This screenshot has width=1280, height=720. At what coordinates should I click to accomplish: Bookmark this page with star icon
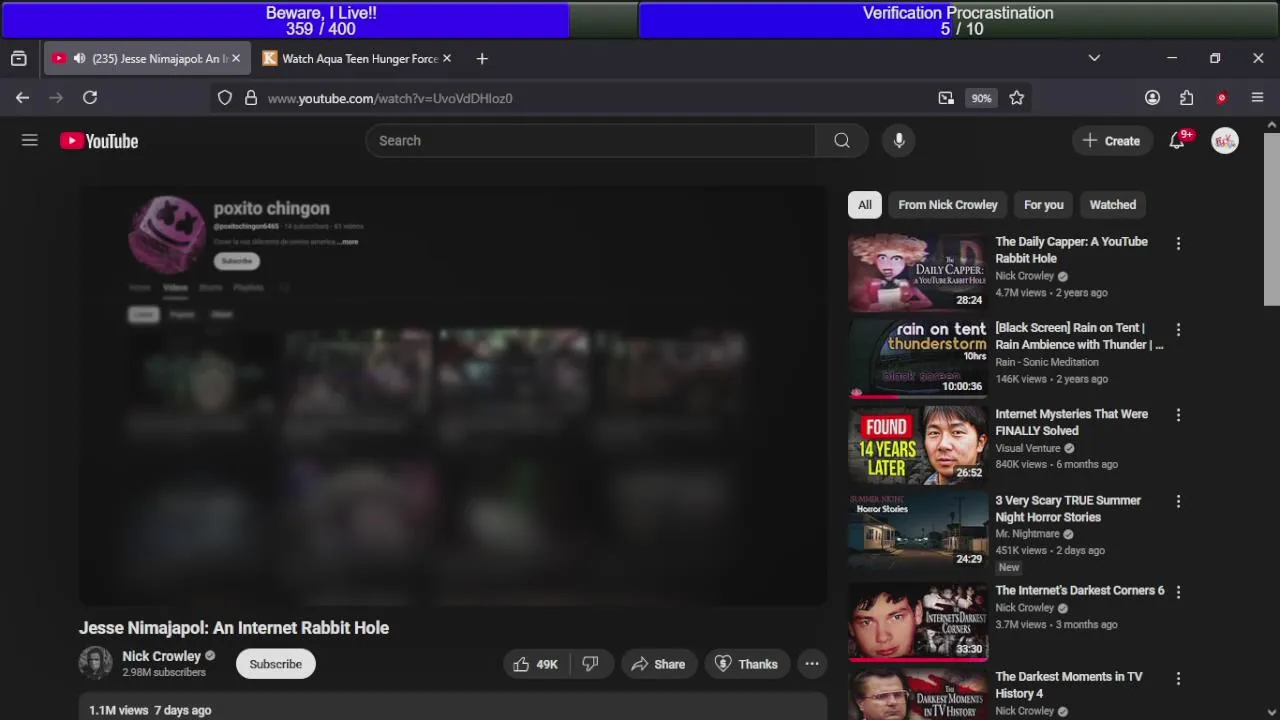point(1017,98)
